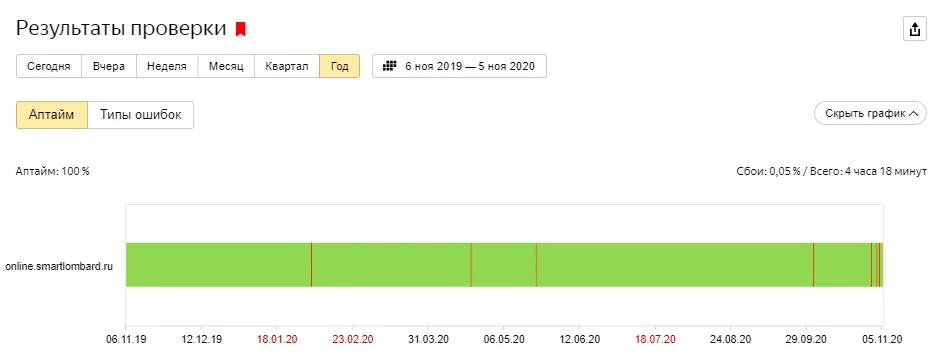Screen dimensions: 938x361
Task: Click the calendar grid icon in date range
Action: coord(389,66)
